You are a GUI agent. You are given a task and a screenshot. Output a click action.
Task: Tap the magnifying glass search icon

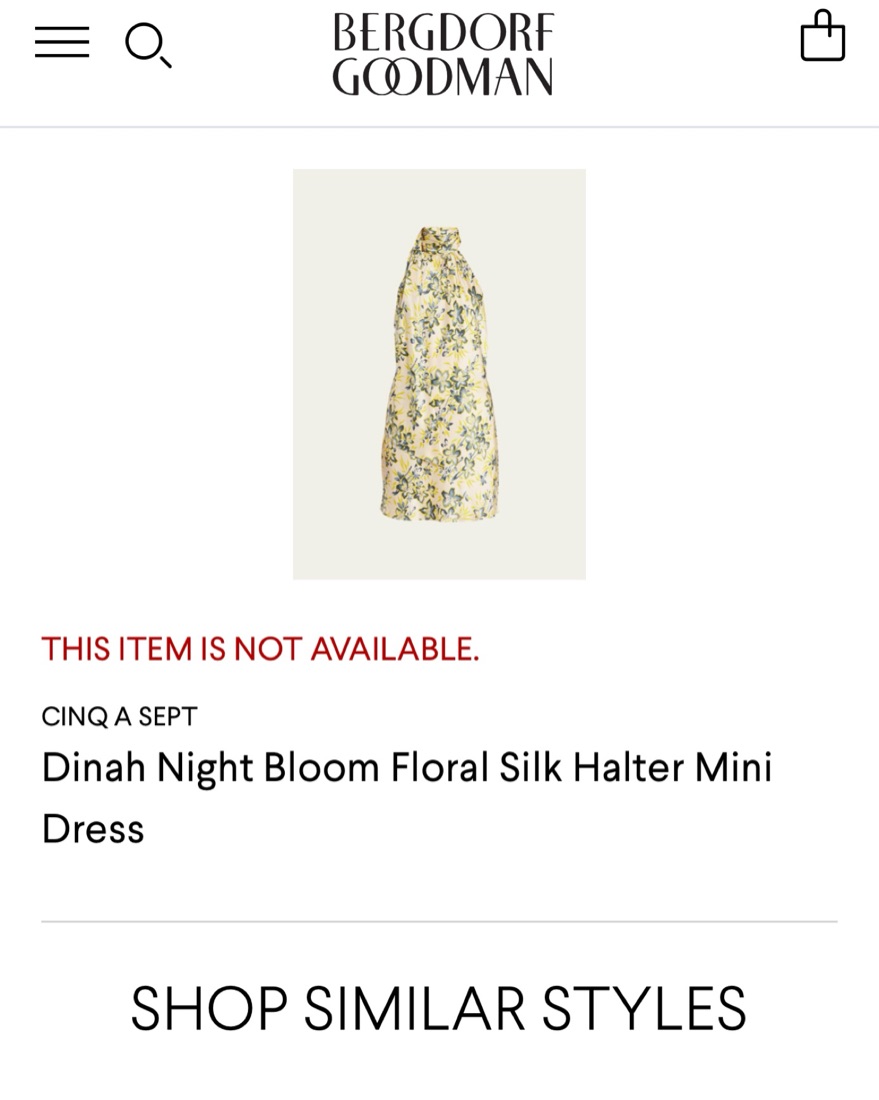point(147,45)
